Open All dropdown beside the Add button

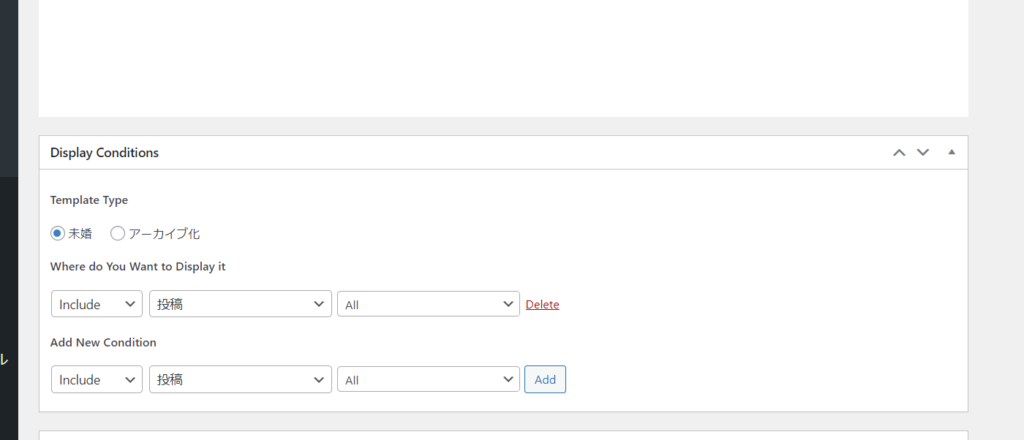[428, 379]
